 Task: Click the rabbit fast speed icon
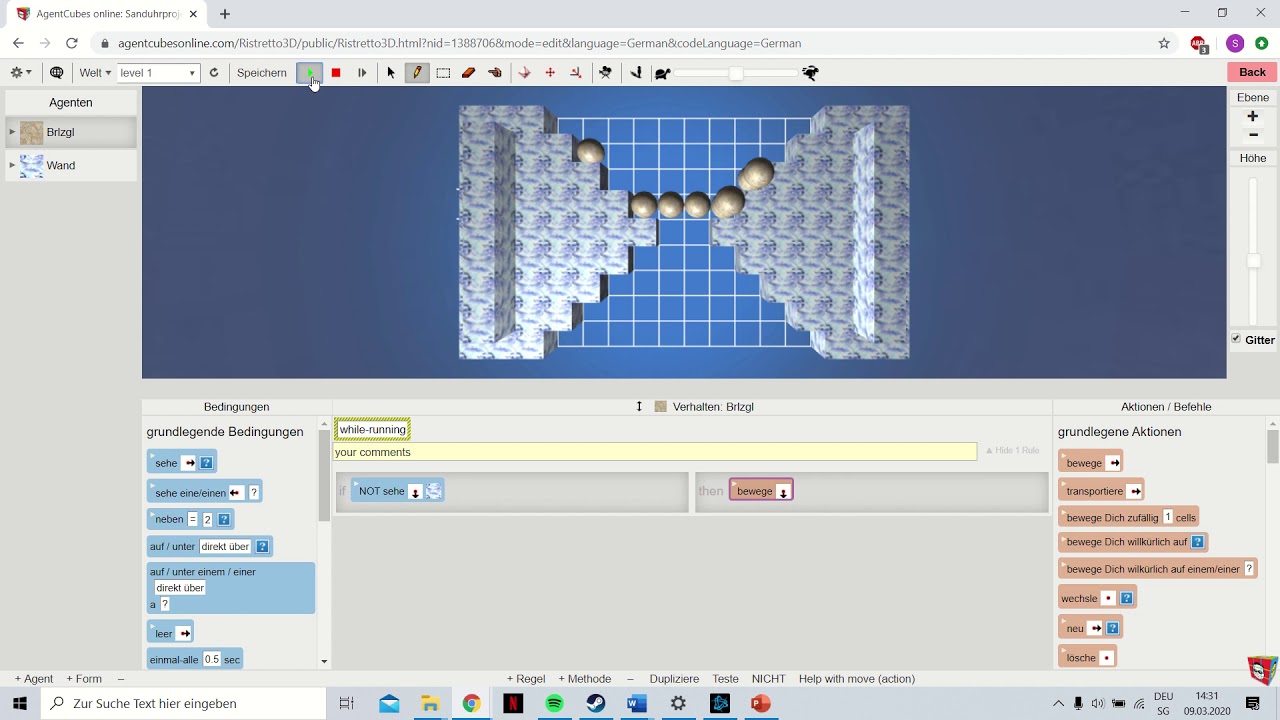(811, 72)
